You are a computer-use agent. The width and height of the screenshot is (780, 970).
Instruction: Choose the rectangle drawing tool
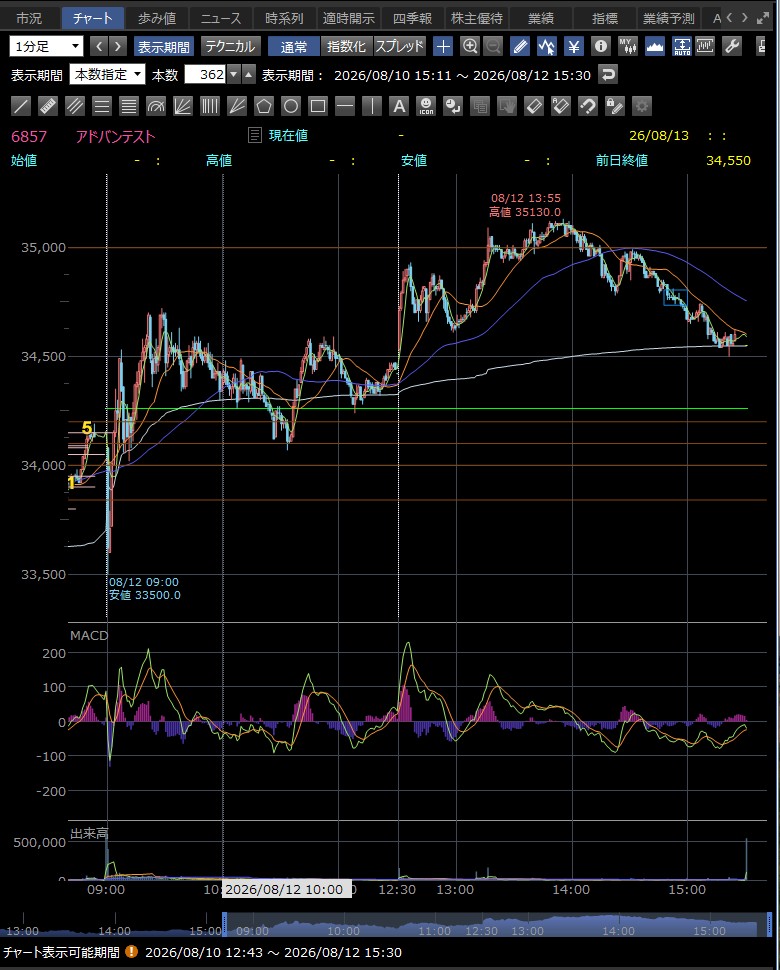pos(318,106)
